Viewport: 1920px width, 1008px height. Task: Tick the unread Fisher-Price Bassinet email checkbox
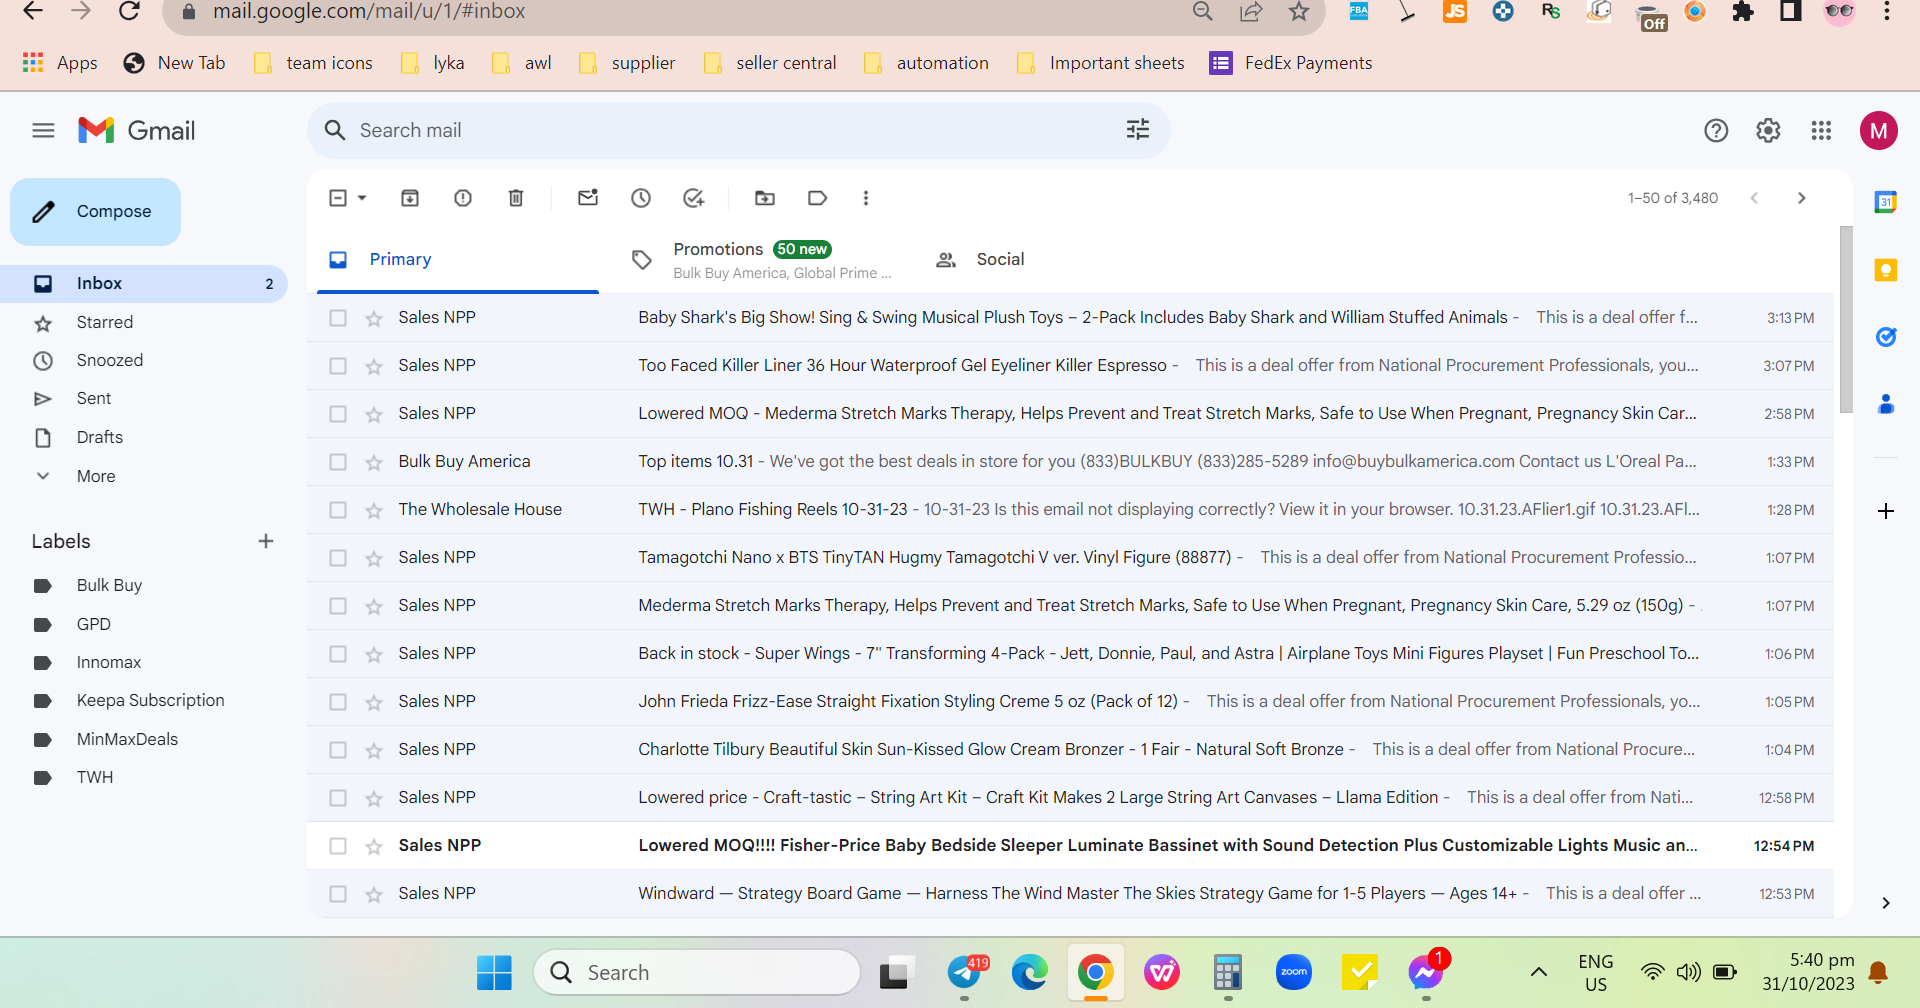point(338,846)
